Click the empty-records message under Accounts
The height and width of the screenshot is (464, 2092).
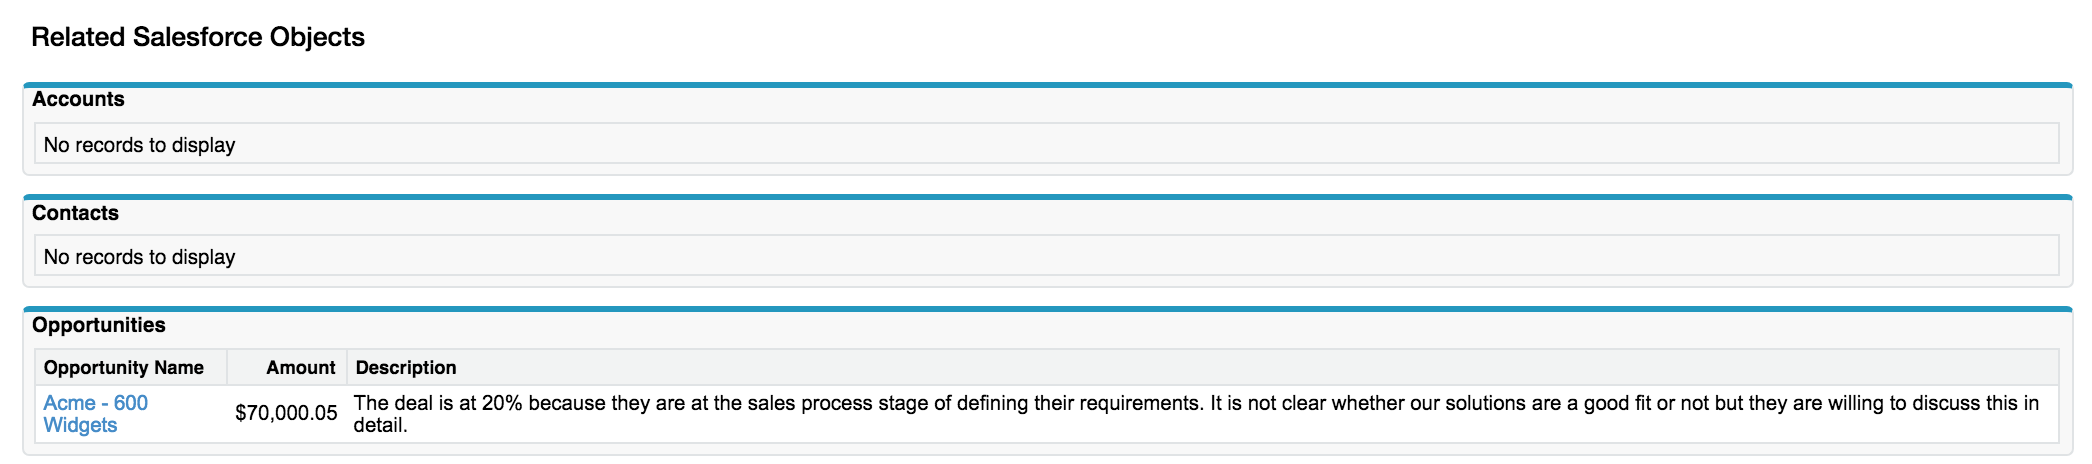(139, 145)
